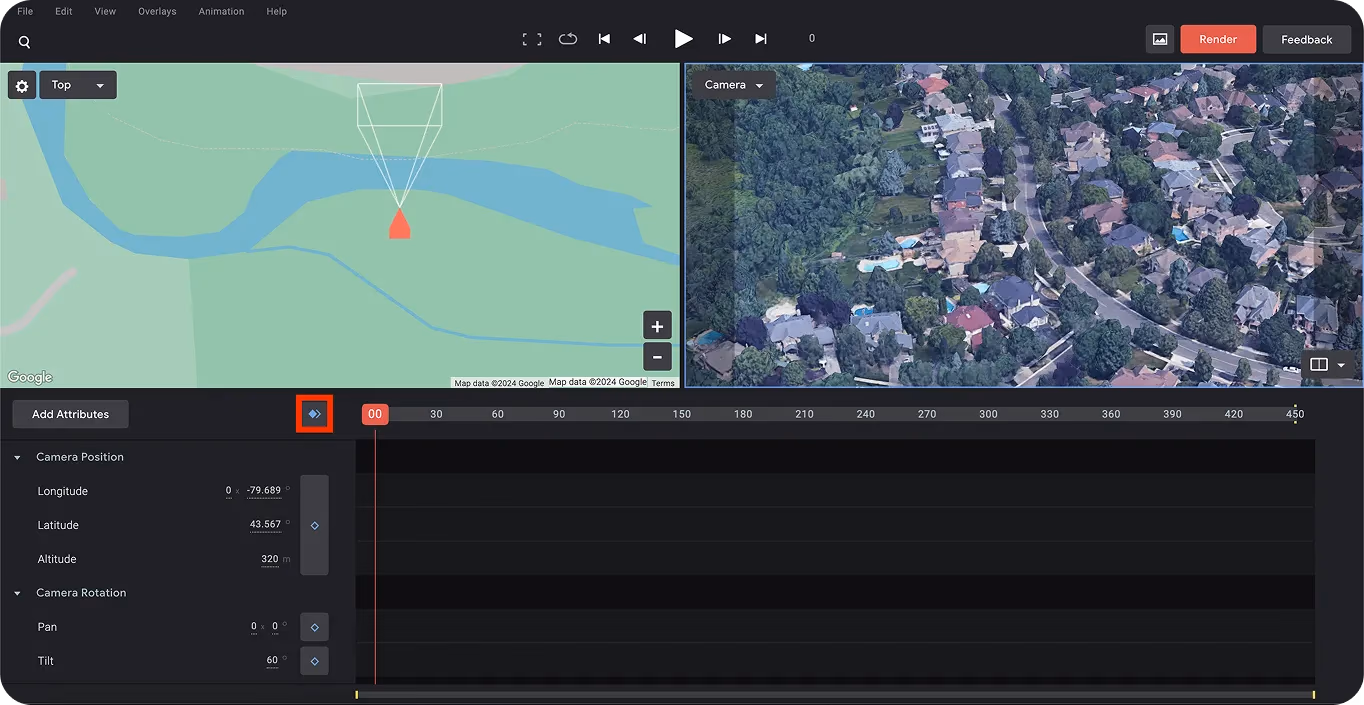
Task: Open the Camera view dropdown
Action: (x=733, y=85)
